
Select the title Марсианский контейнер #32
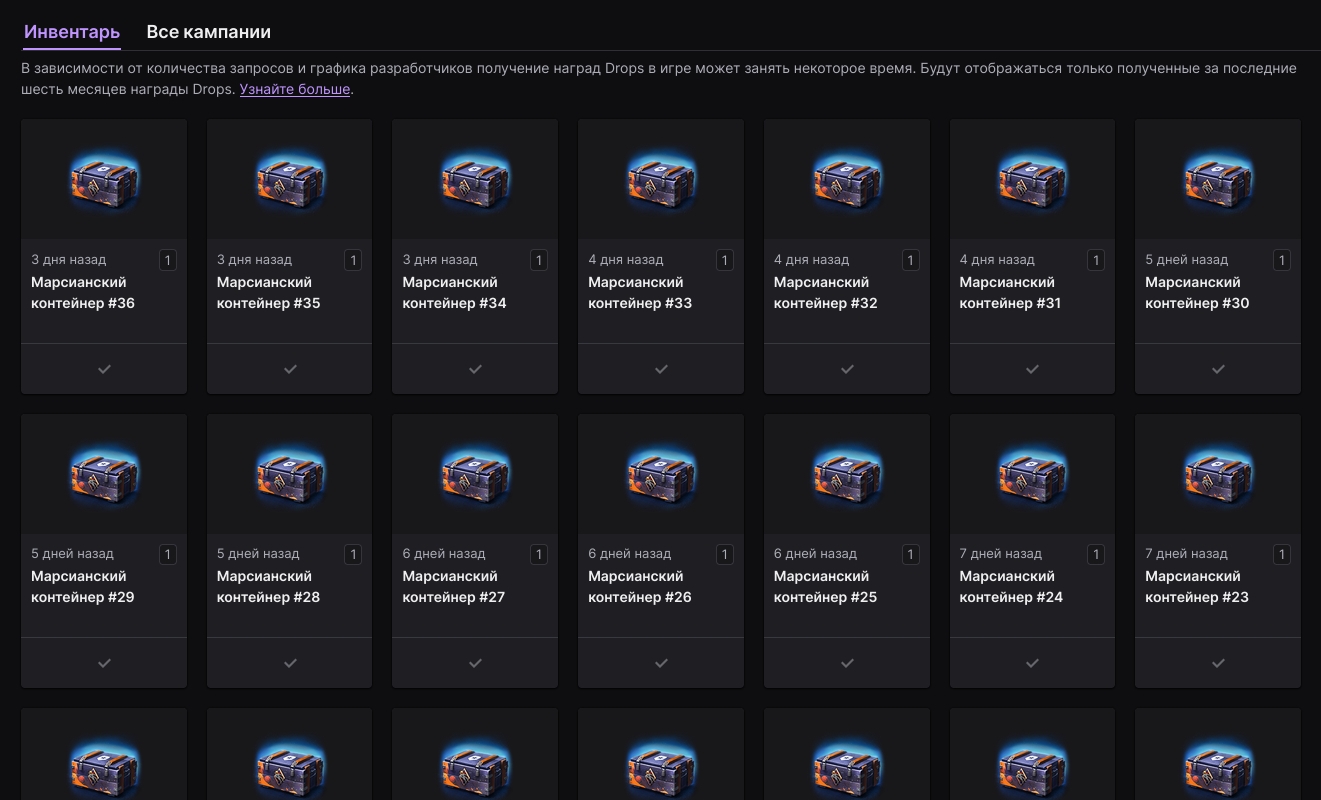(826, 293)
